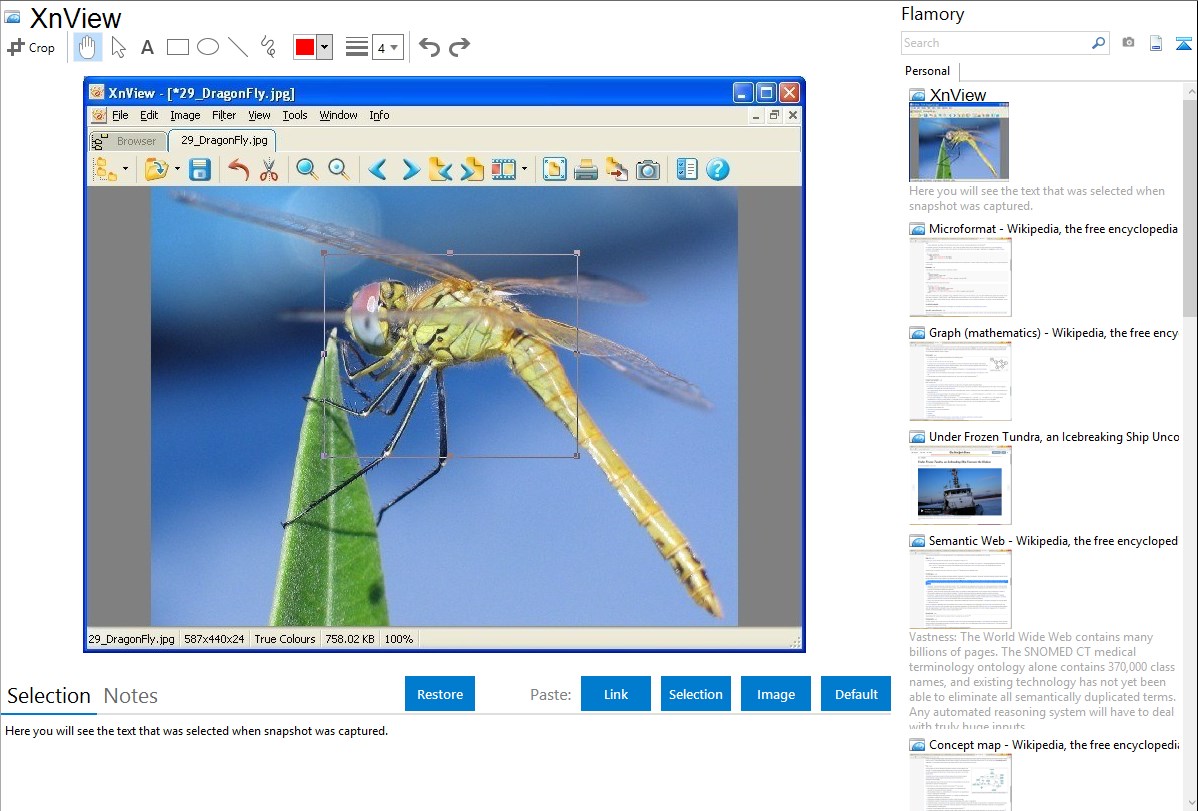Switch to the Personal tab
The image size is (1198, 811).
tap(928, 71)
